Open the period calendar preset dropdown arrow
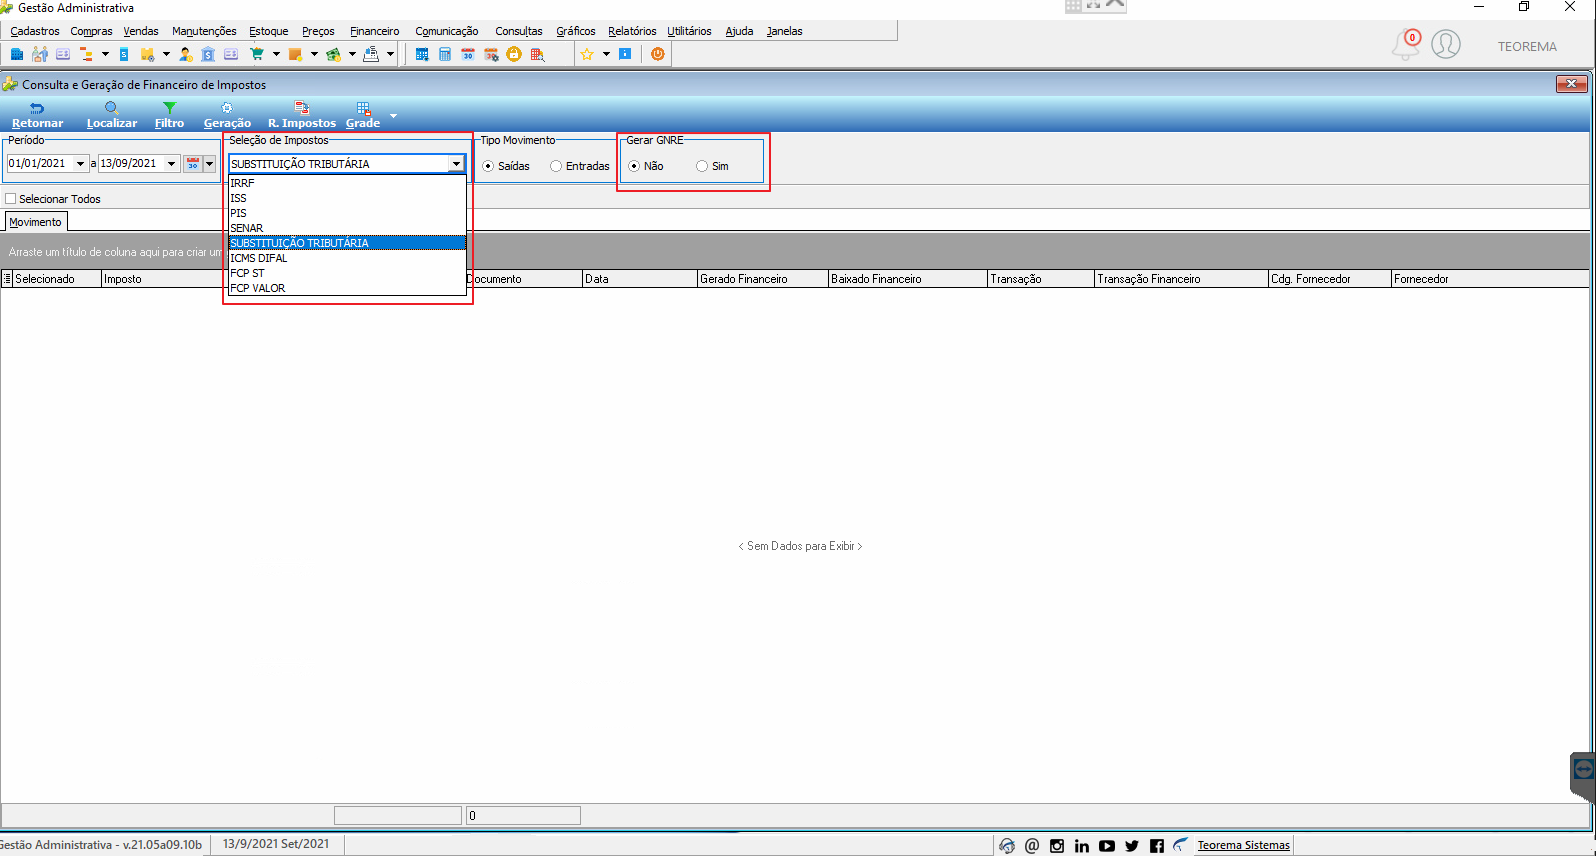The image size is (1596, 856). pyautogui.click(x=210, y=164)
